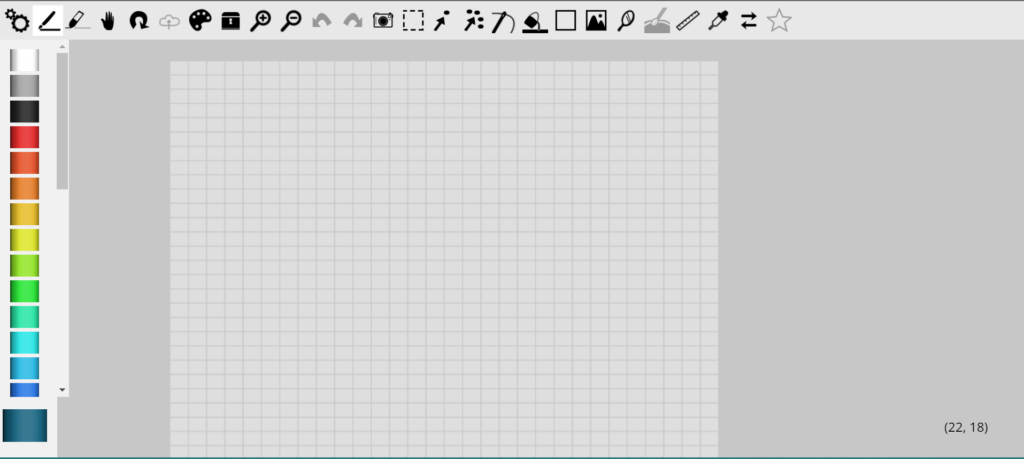Viewport: 1024px width, 459px height.
Task: Select the ruler measure tool
Action: pyautogui.click(x=687, y=21)
